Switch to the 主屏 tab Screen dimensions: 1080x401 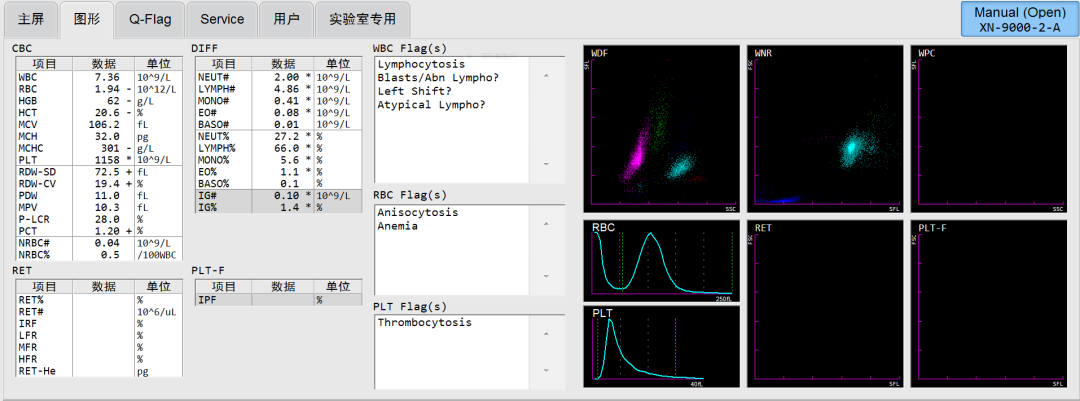point(31,19)
